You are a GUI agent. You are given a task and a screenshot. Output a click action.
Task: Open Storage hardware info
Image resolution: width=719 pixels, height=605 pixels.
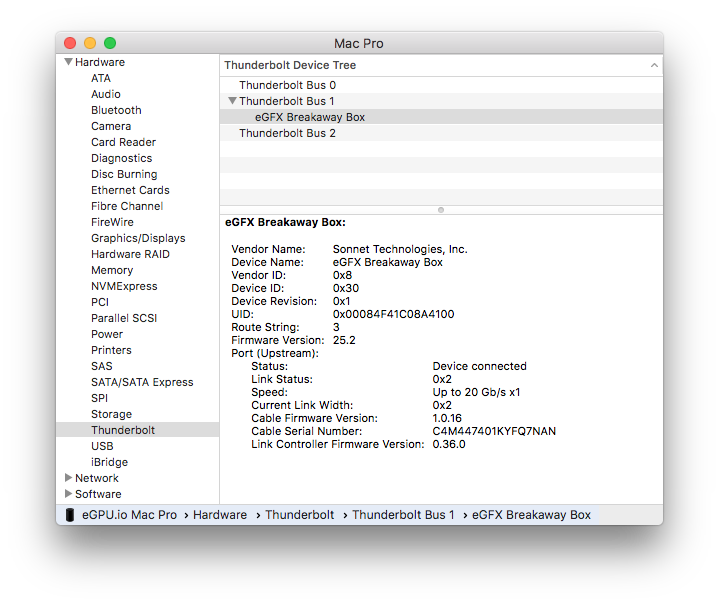(x=111, y=414)
